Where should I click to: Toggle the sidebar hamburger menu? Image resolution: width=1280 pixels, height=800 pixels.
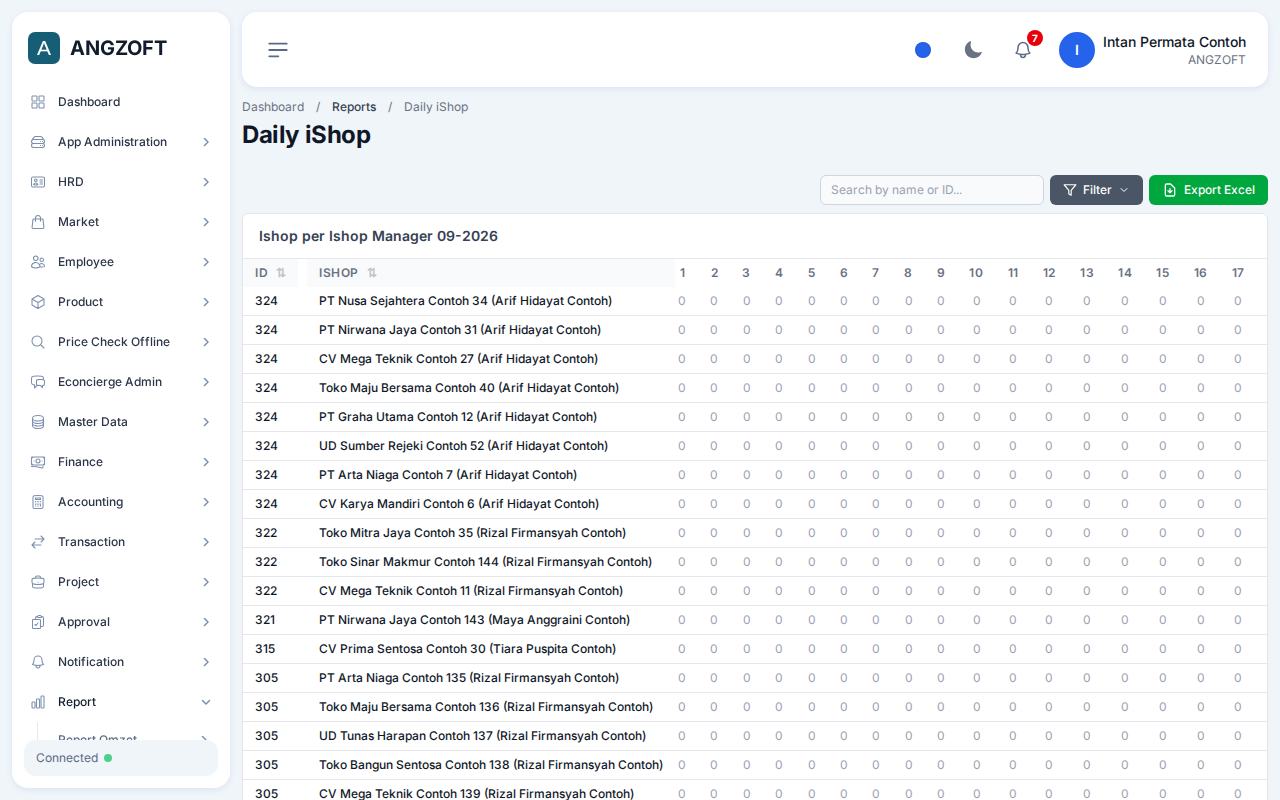[278, 49]
